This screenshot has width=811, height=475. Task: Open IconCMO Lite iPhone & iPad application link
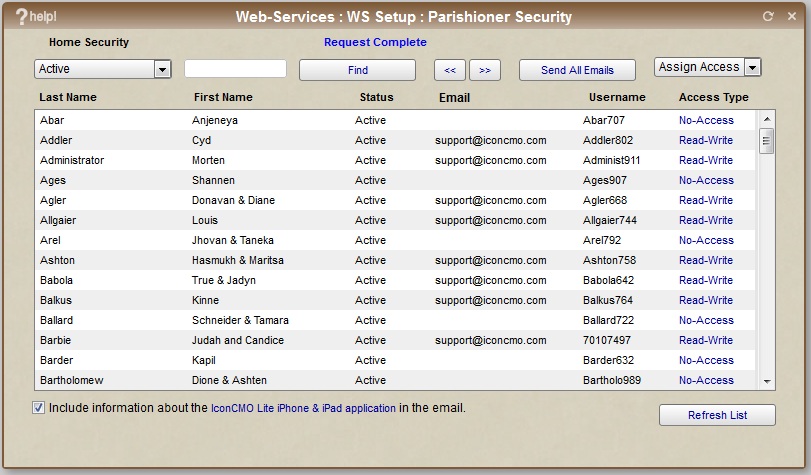pyautogui.click(x=303, y=408)
